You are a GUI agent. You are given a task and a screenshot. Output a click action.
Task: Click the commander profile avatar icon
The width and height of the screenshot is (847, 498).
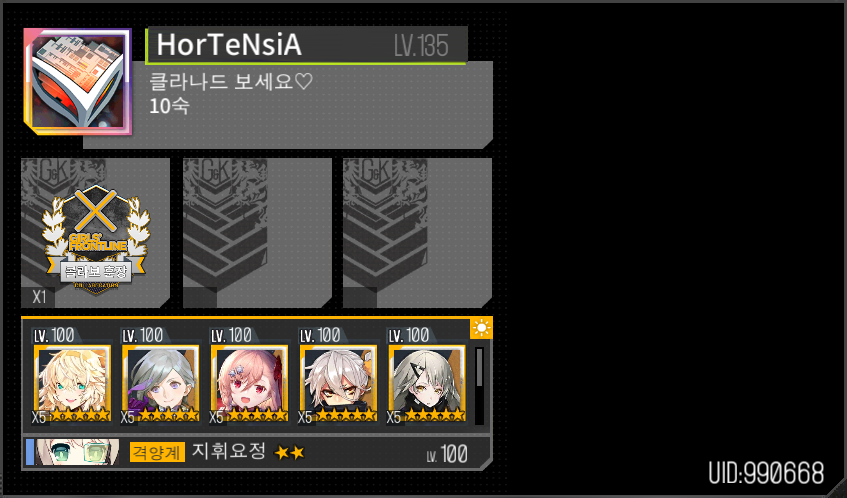[x=78, y=82]
